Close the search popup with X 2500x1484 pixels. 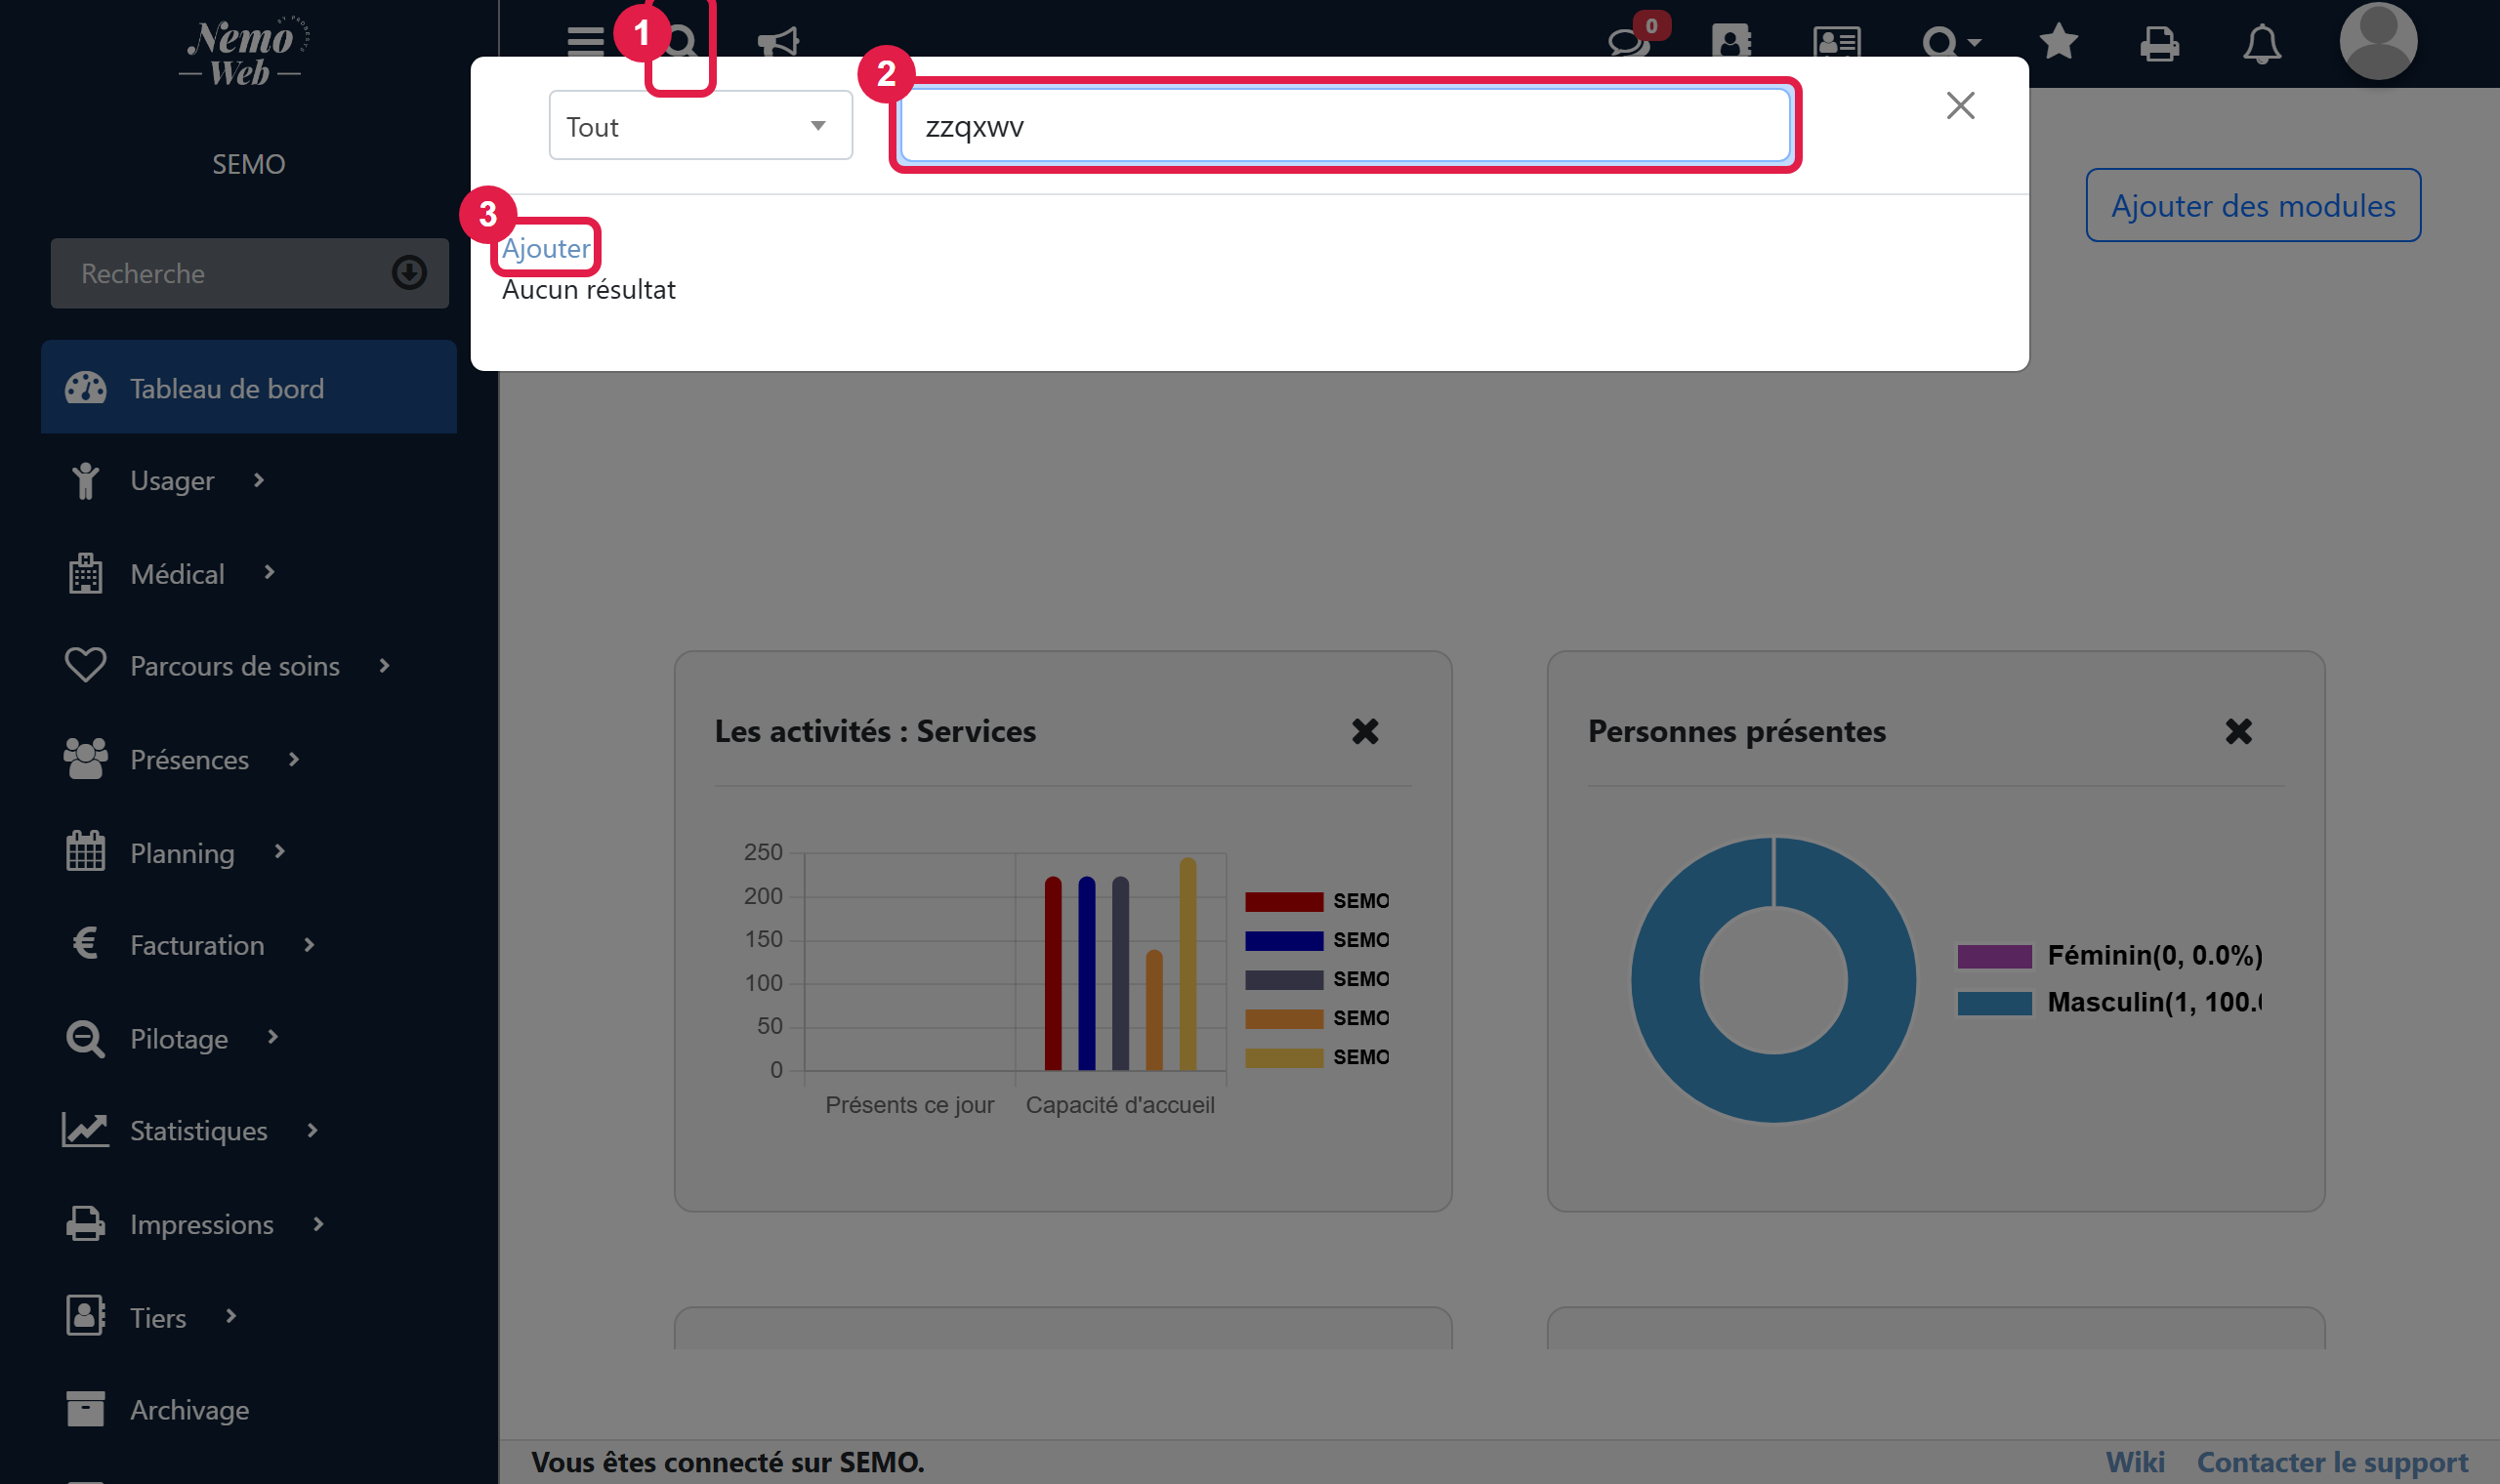[1960, 105]
